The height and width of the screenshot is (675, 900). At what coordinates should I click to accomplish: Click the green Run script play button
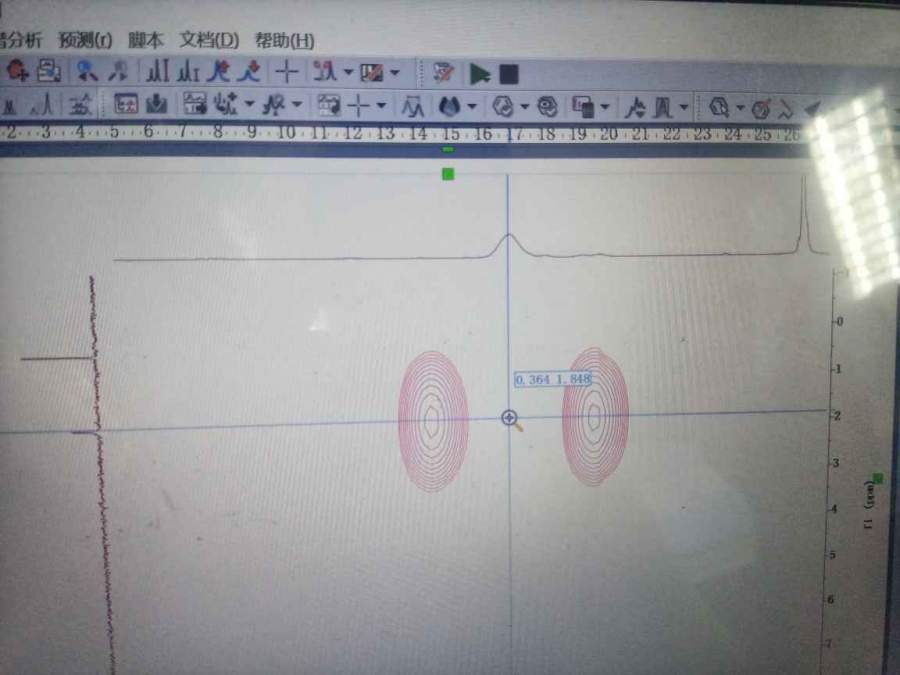(479, 74)
